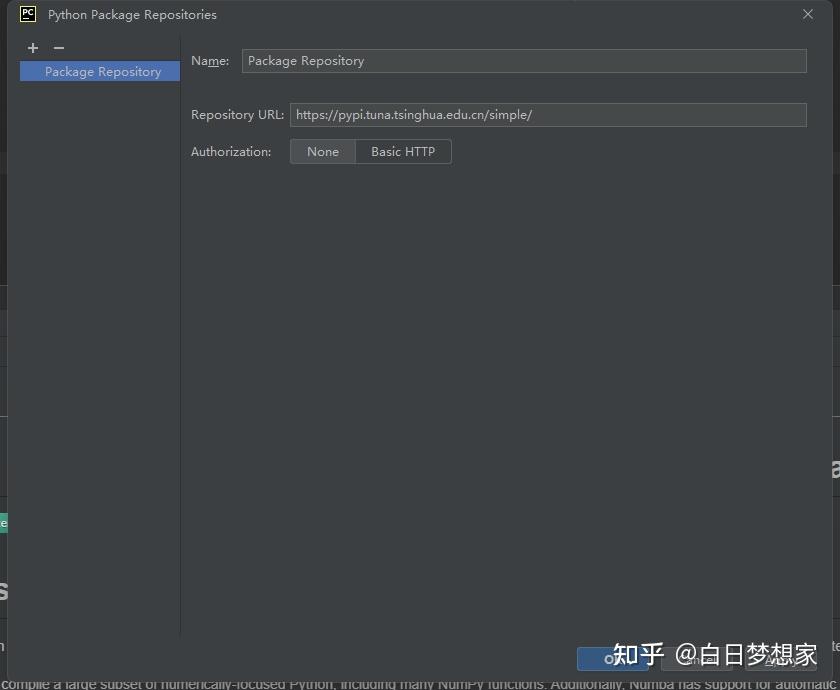Focus the field containing the tsinghua mirror URL
The width and height of the screenshot is (840, 690).
(548, 115)
